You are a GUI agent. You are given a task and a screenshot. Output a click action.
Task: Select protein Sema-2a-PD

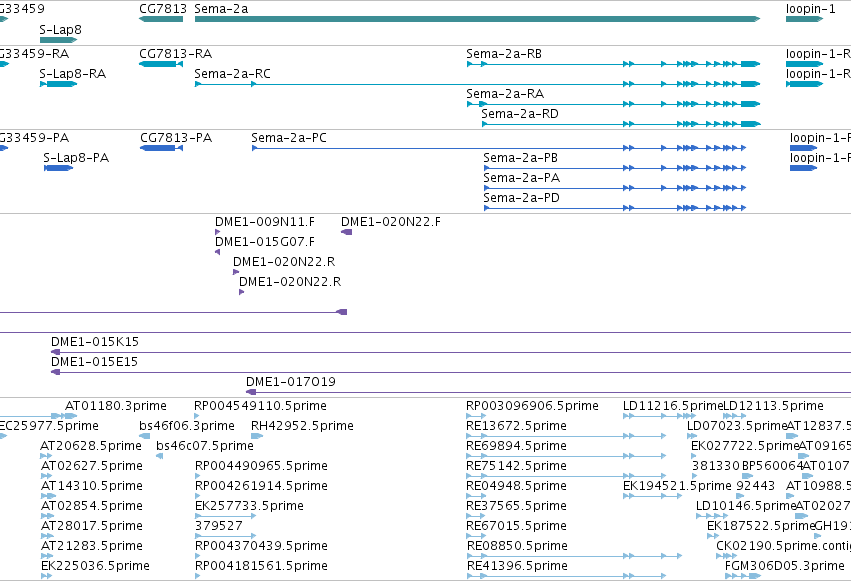tap(615, 208)
